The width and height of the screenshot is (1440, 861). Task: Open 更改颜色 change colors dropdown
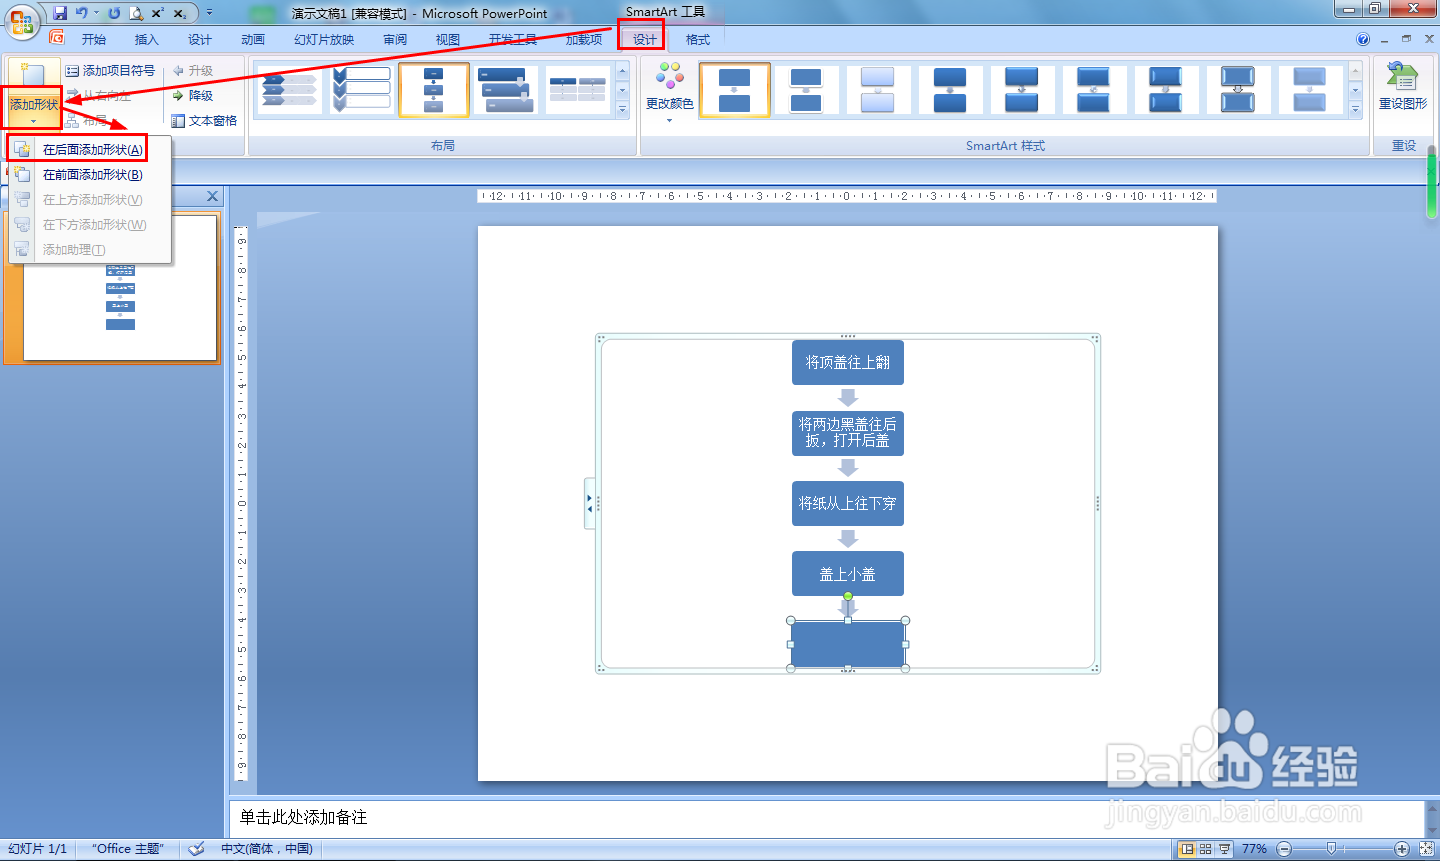[670, 91]
